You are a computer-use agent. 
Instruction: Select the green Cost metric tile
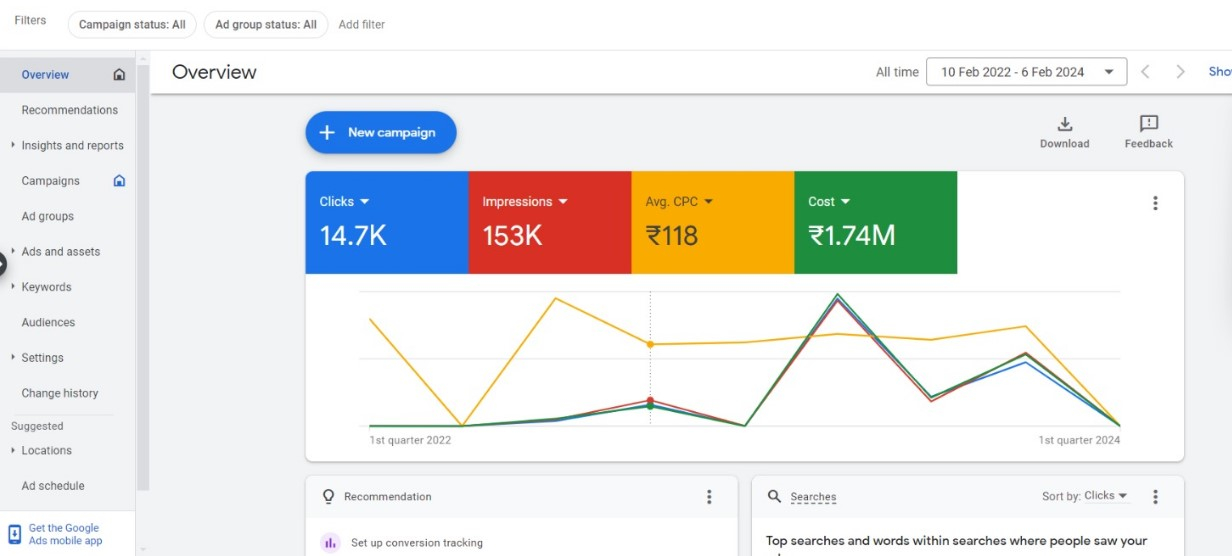(875, 222)
